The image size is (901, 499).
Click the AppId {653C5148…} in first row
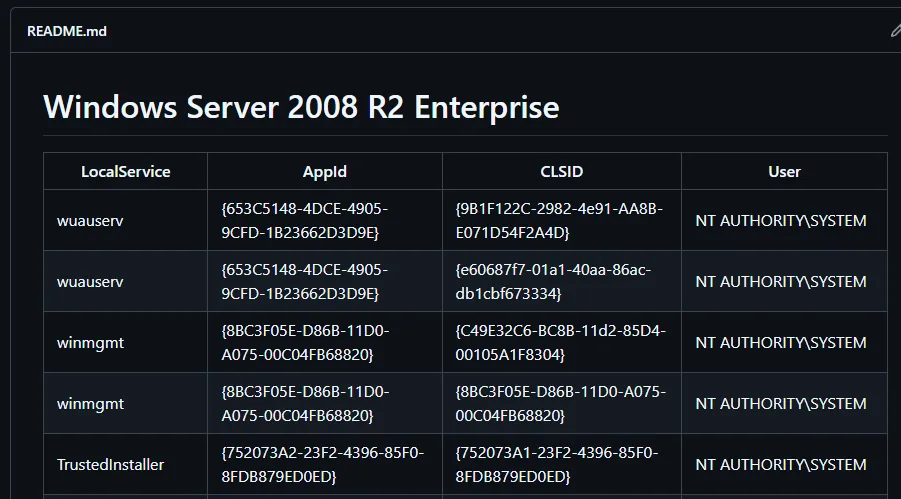pos(305,221)
